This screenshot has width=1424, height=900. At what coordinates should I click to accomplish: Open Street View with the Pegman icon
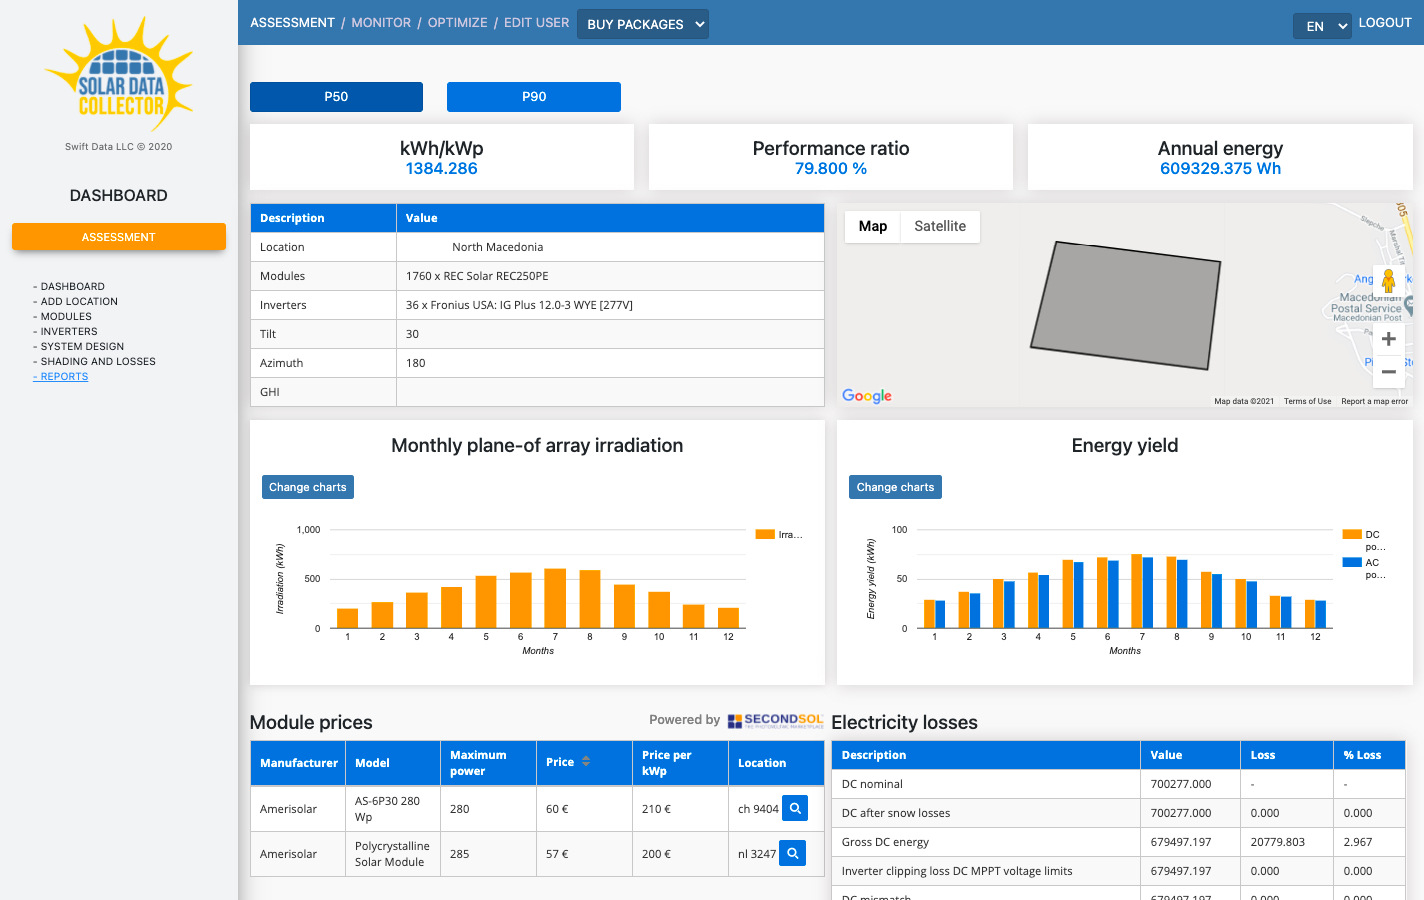(1388, 282)
